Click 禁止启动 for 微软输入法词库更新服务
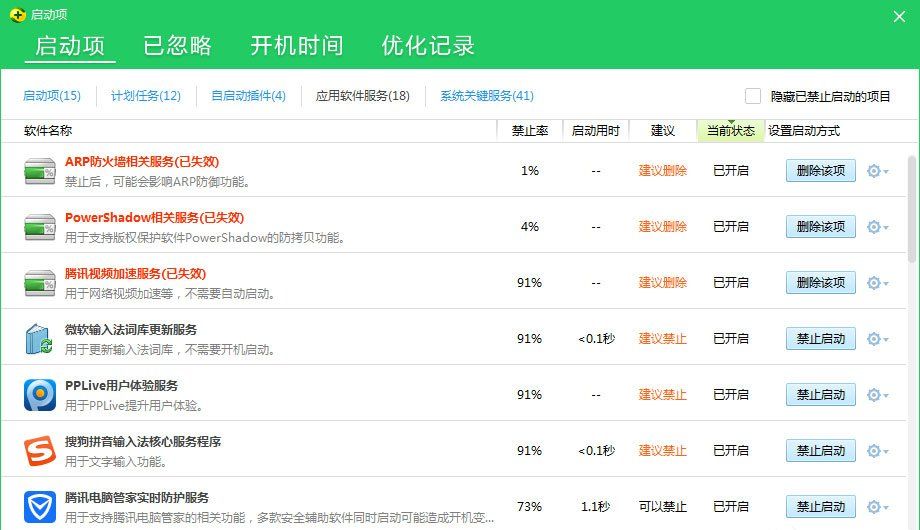 (821, 339)
